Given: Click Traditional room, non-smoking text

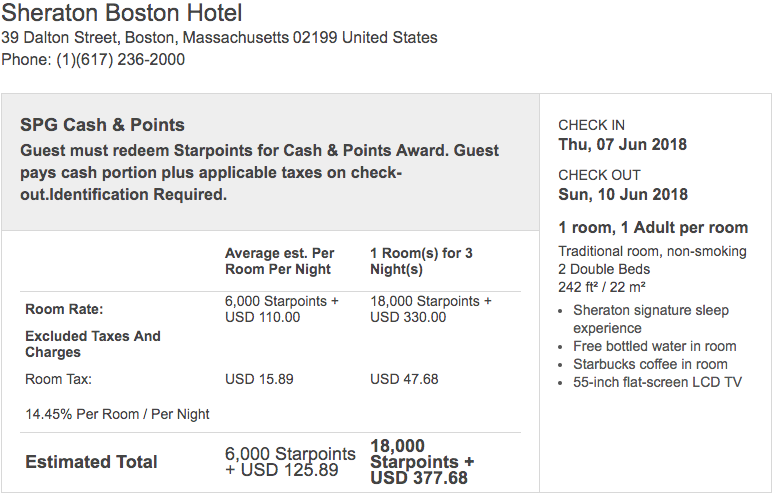Looking at the screenshot, I should point(652,252).
